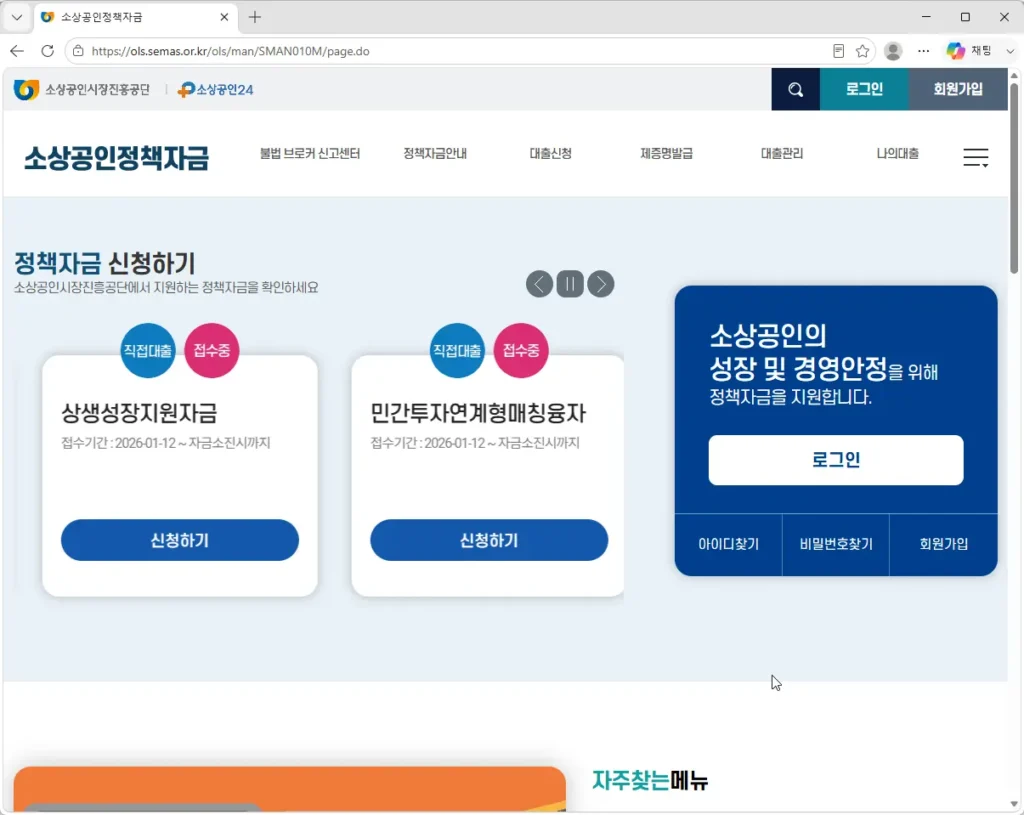Click the 상생성장지원자금 card title

(139, 413)
